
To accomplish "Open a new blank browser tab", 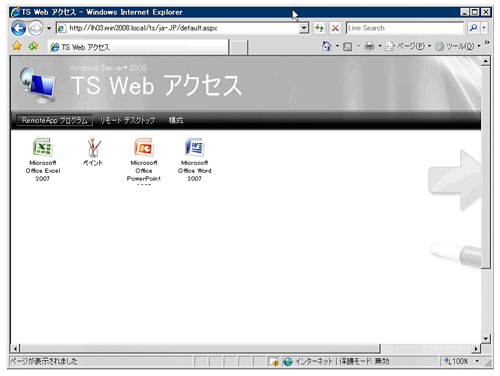I will point(239,47).
